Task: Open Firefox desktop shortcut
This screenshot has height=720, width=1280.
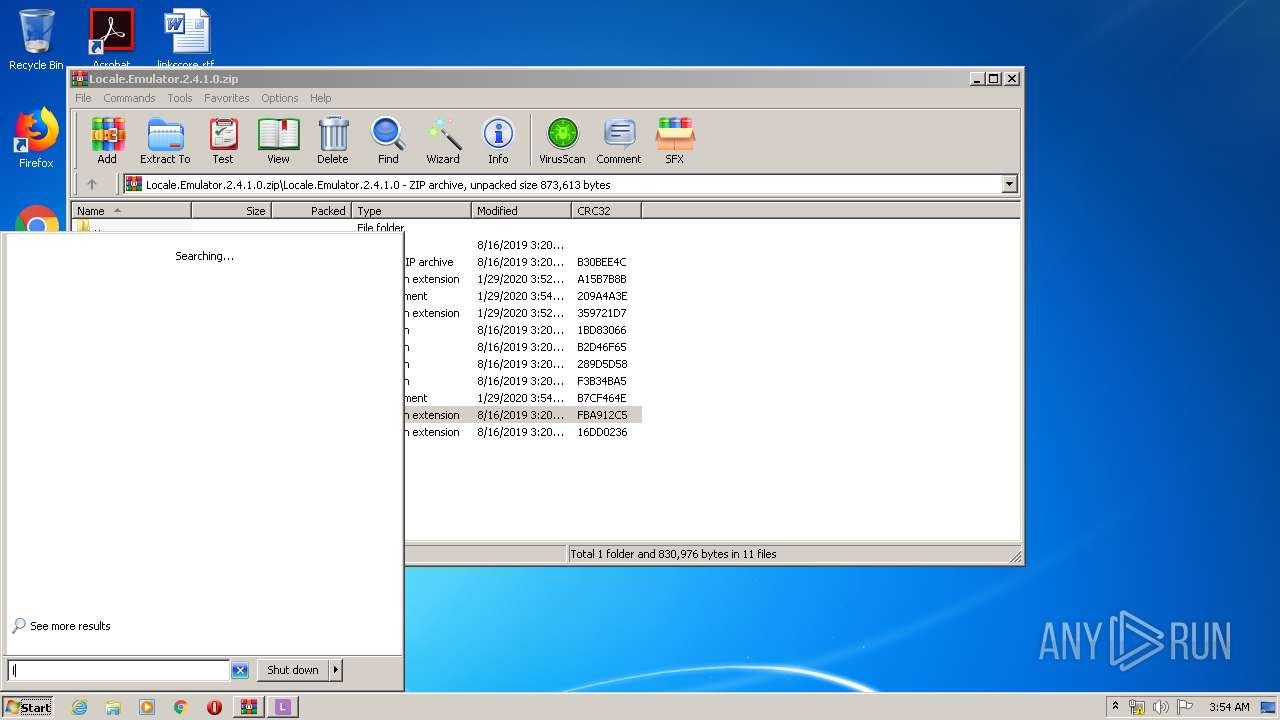Action: (x=36, y=138)
